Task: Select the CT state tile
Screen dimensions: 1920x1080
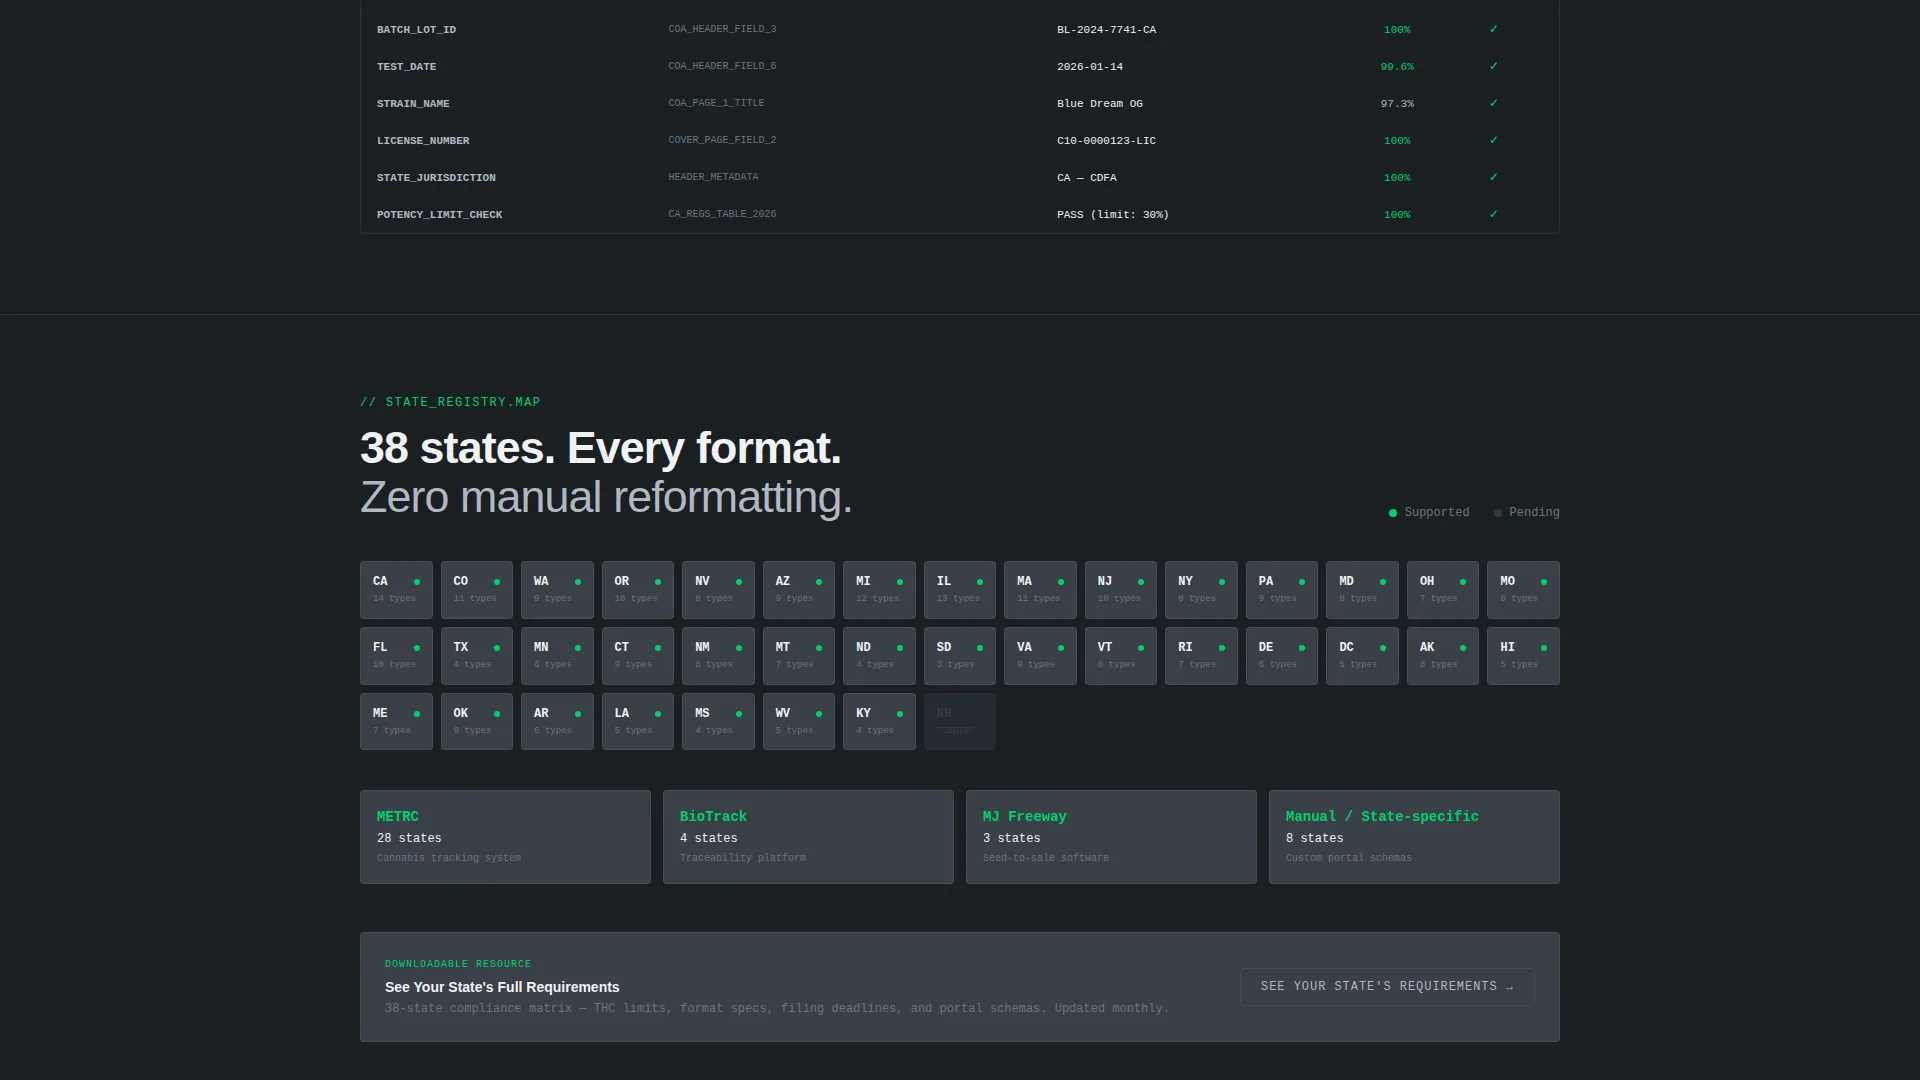Action: coord(638,656)
